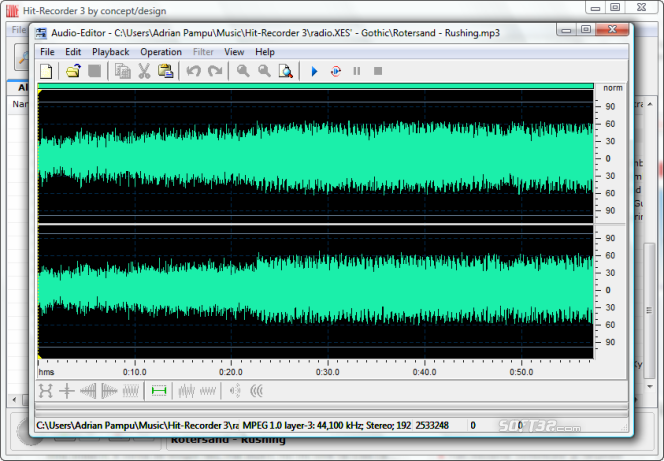Click the first magnifier zoom icon

[x=243, y=71]
